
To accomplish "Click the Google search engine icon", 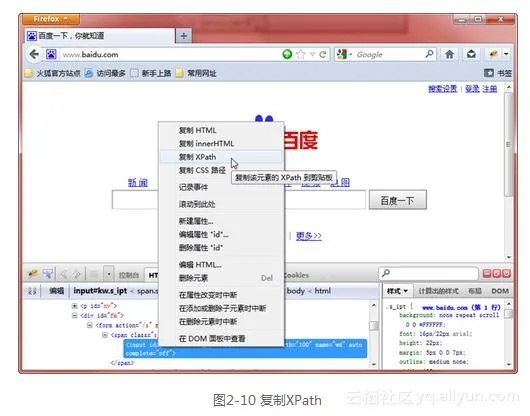I will [x=342, y=54].
